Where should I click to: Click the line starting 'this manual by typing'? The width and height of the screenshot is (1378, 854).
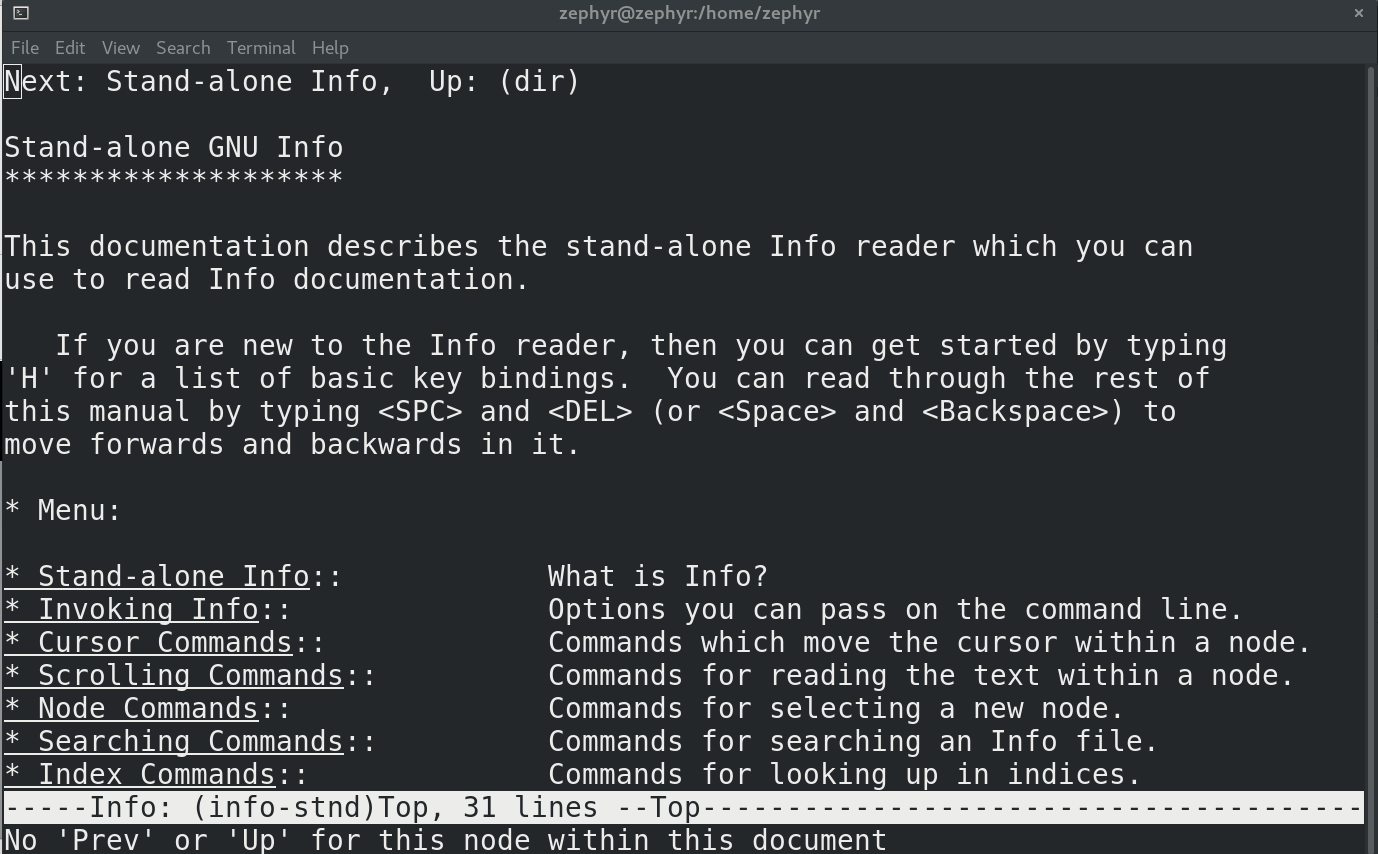[590, 412]
